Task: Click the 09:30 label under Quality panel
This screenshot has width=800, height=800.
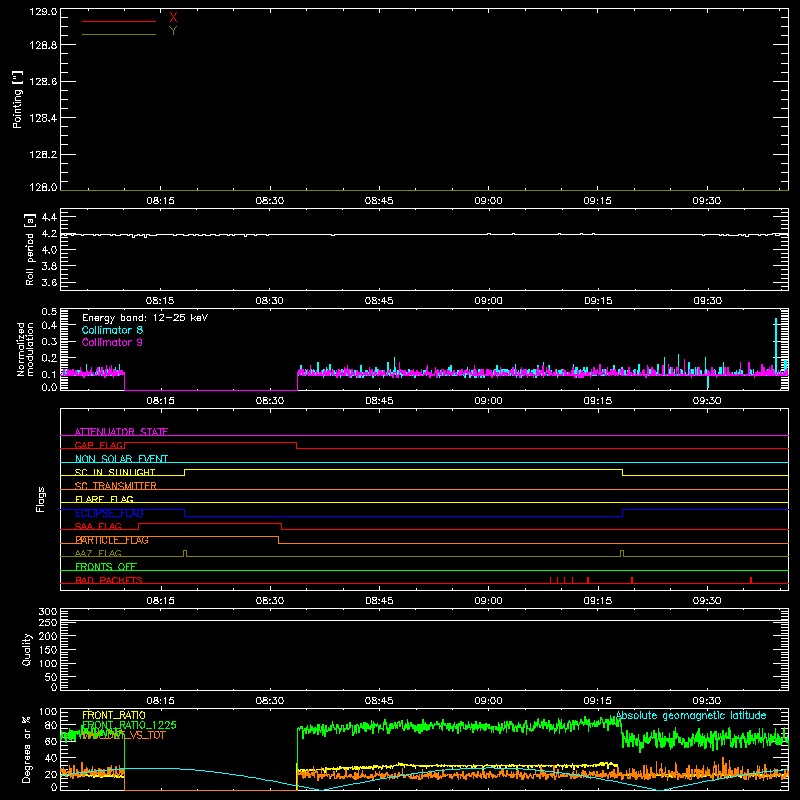Action: click(707, 701)
